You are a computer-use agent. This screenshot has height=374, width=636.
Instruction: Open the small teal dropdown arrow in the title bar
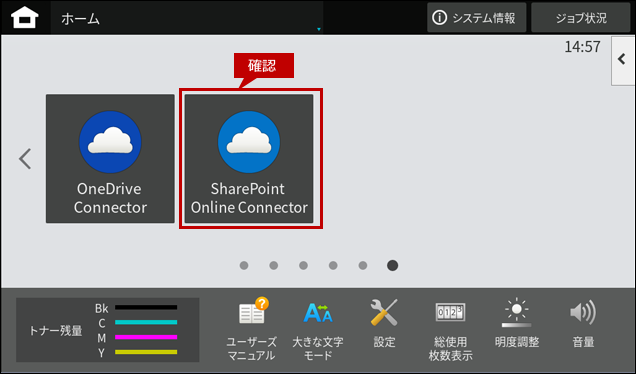[319, 29]
